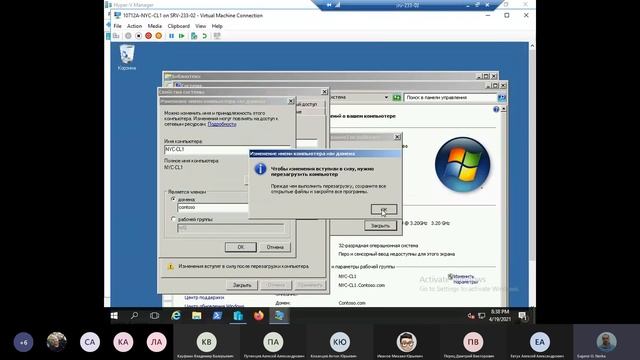Open Firefox from taskbar

click(x=259, y=316)
